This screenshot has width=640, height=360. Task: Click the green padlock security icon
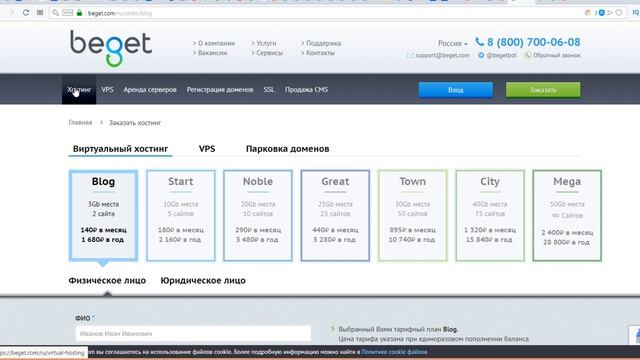pos(80,13)
